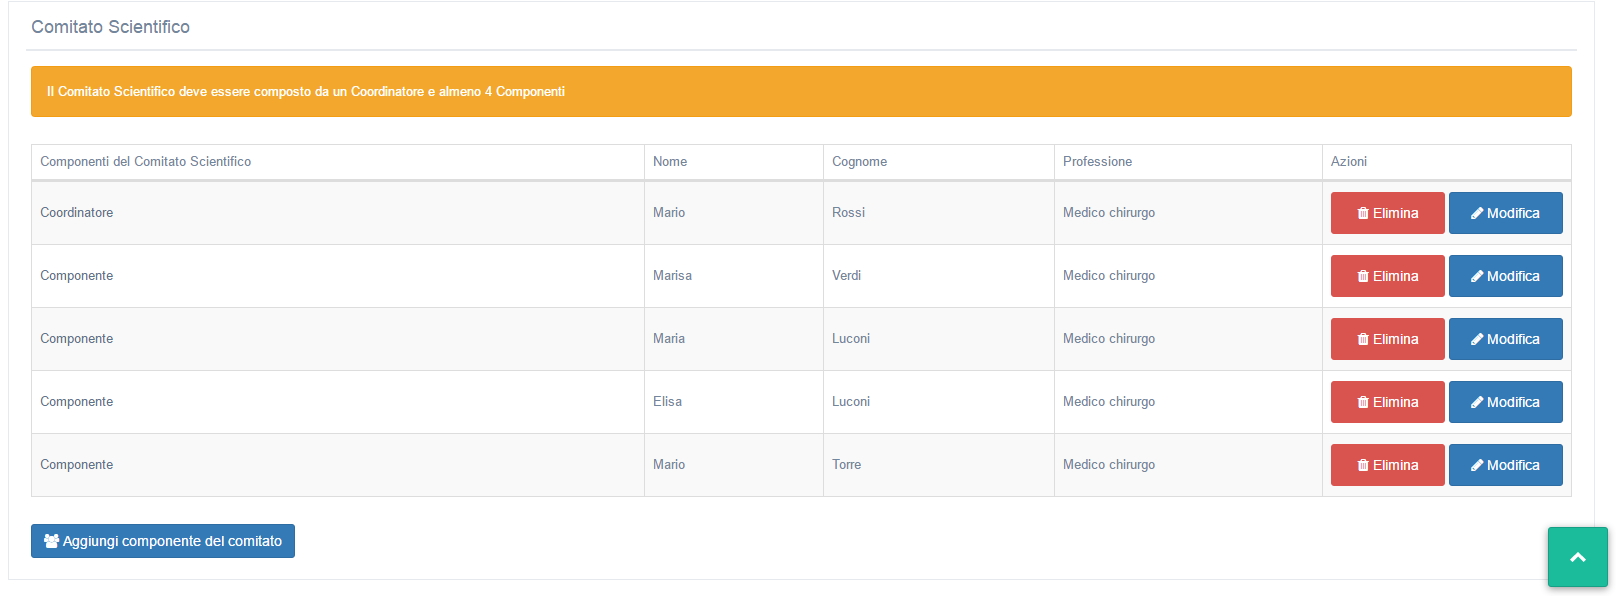The width and height of the screenshot is (1616, 596).
Task: Click the Cognome column header
Action: [x=859, y=161]
